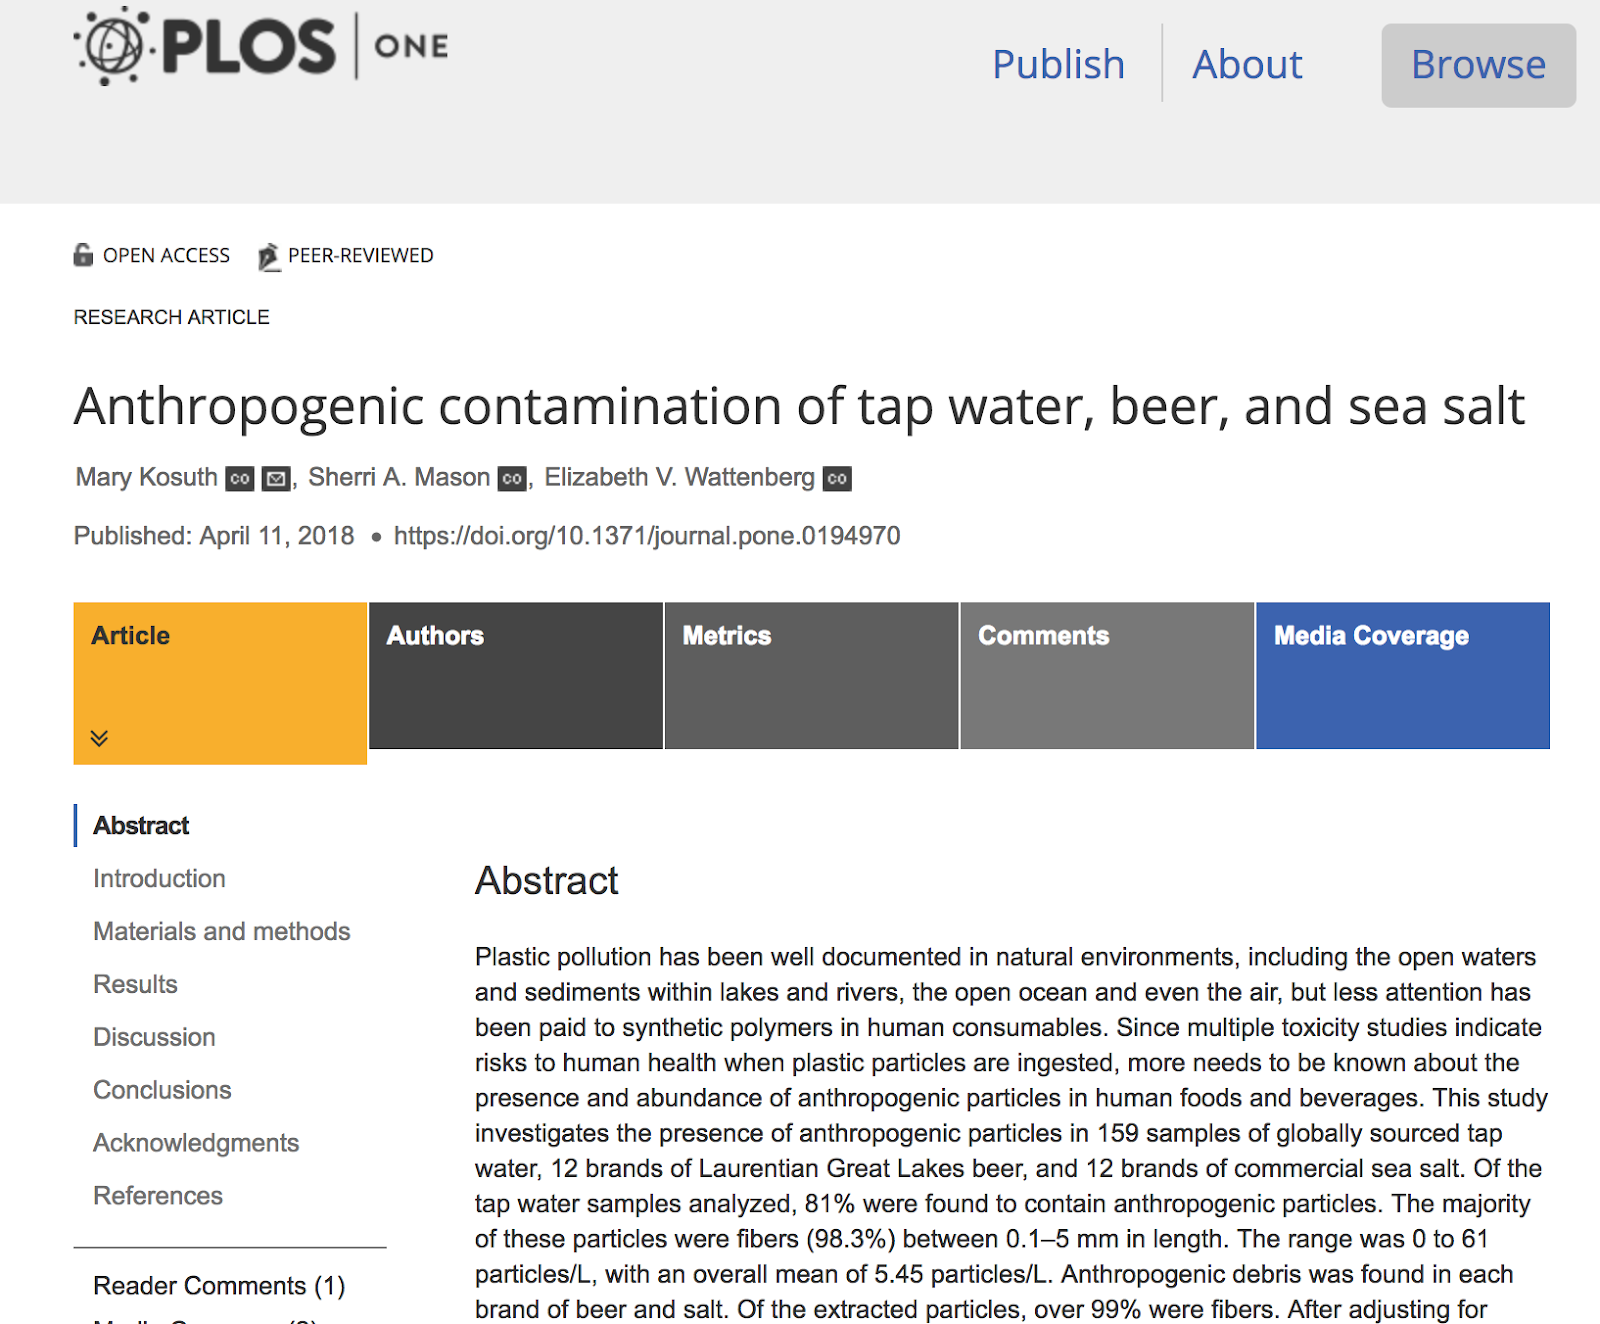The image size is (1600, 1324).
Task: Switch to the Authors tab
Action: coord(515,675)
